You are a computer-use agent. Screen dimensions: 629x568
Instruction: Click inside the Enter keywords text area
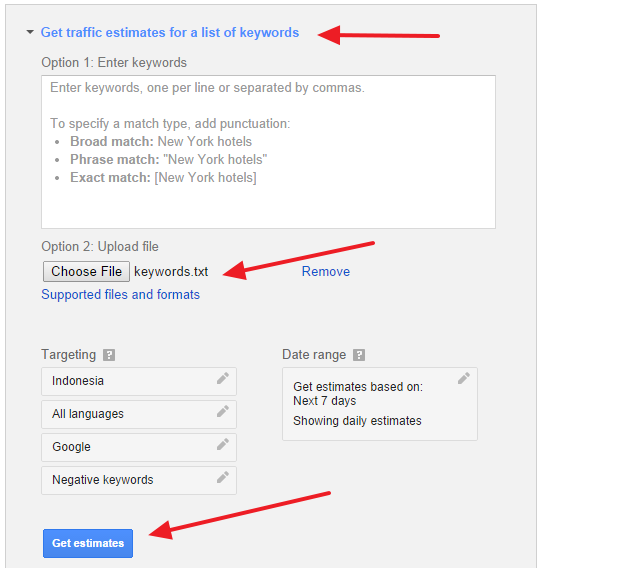click(x=268, y=152)
